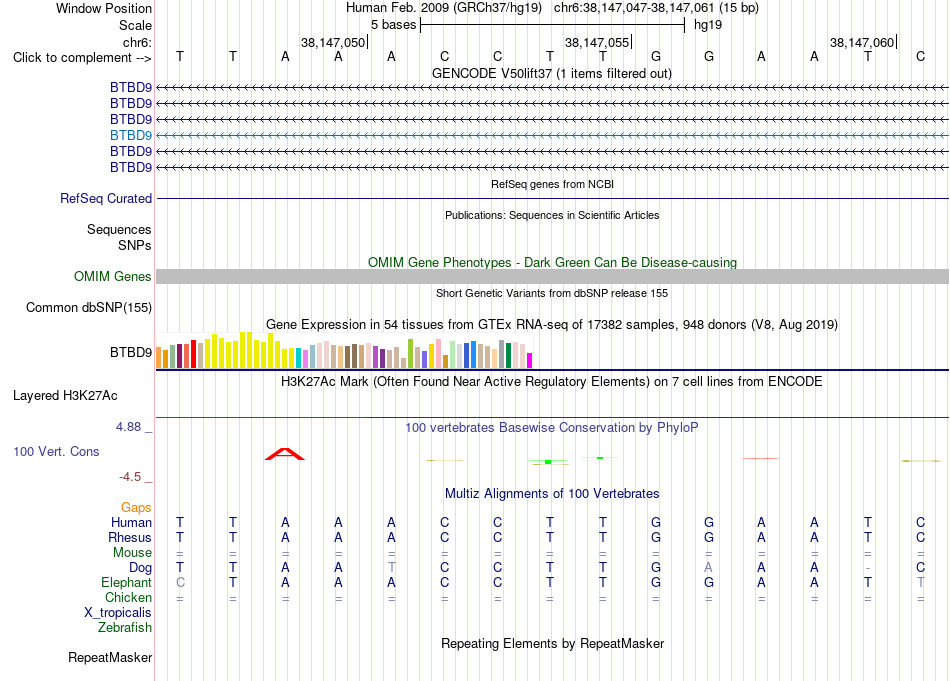Click the gray OMIM Genes item bar
This screenshot has height=681, width=950.
coord(552,276)
